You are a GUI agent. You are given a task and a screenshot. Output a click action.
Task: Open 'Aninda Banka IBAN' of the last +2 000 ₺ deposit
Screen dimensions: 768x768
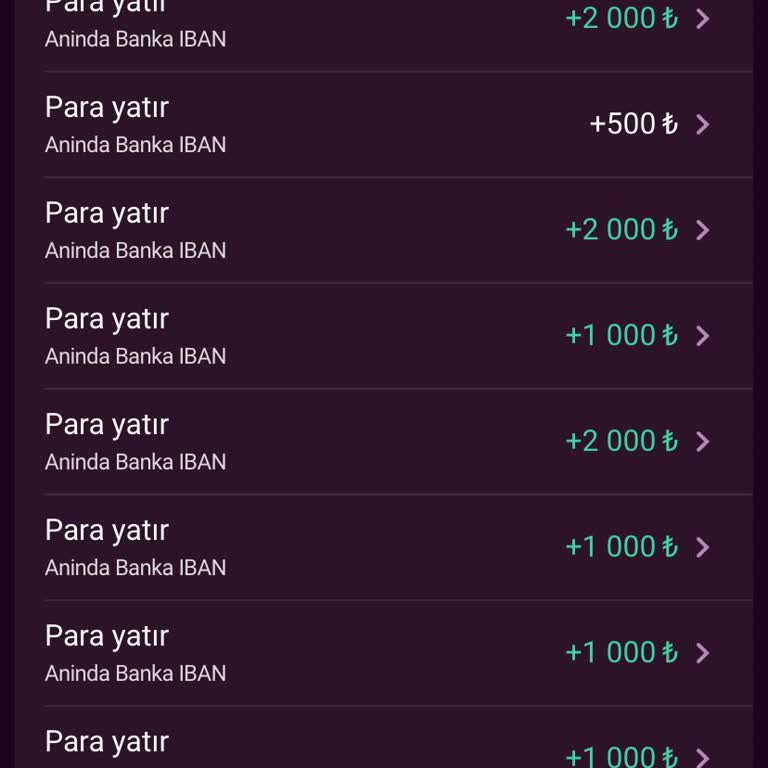coord(135,462)
